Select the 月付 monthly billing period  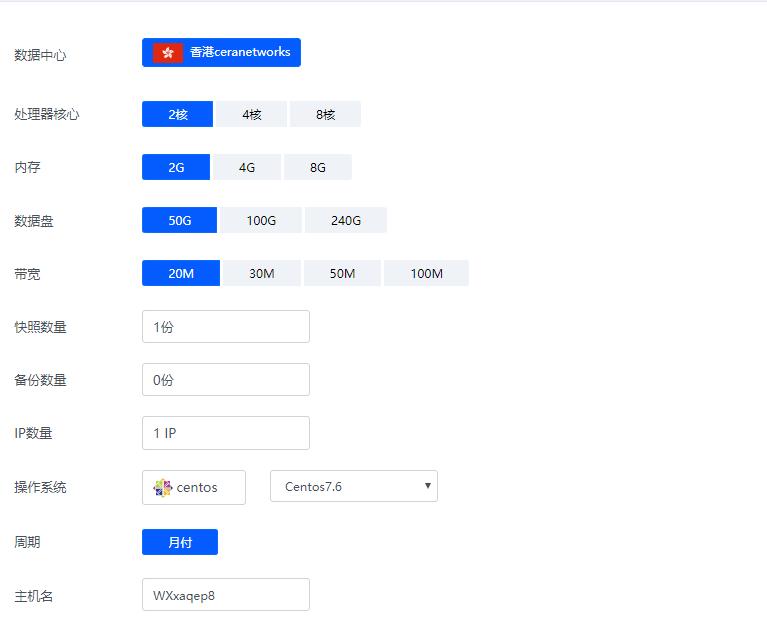click(x=180, y=542)
